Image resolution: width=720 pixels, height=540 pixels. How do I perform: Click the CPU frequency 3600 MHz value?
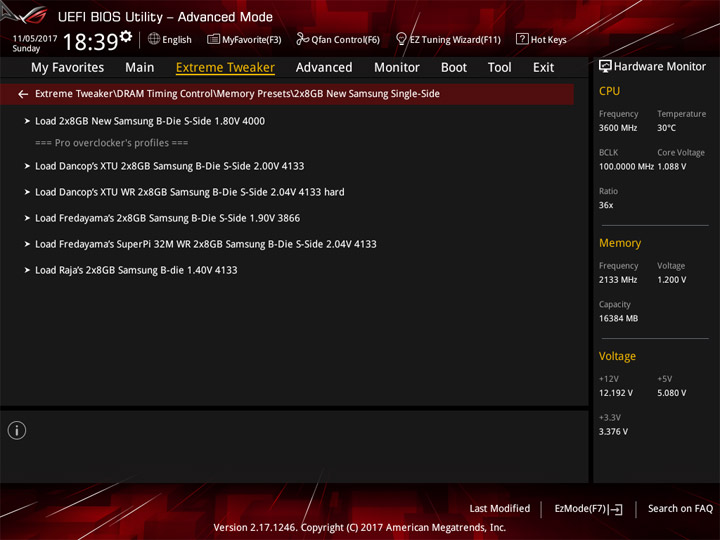click(618, 128)
